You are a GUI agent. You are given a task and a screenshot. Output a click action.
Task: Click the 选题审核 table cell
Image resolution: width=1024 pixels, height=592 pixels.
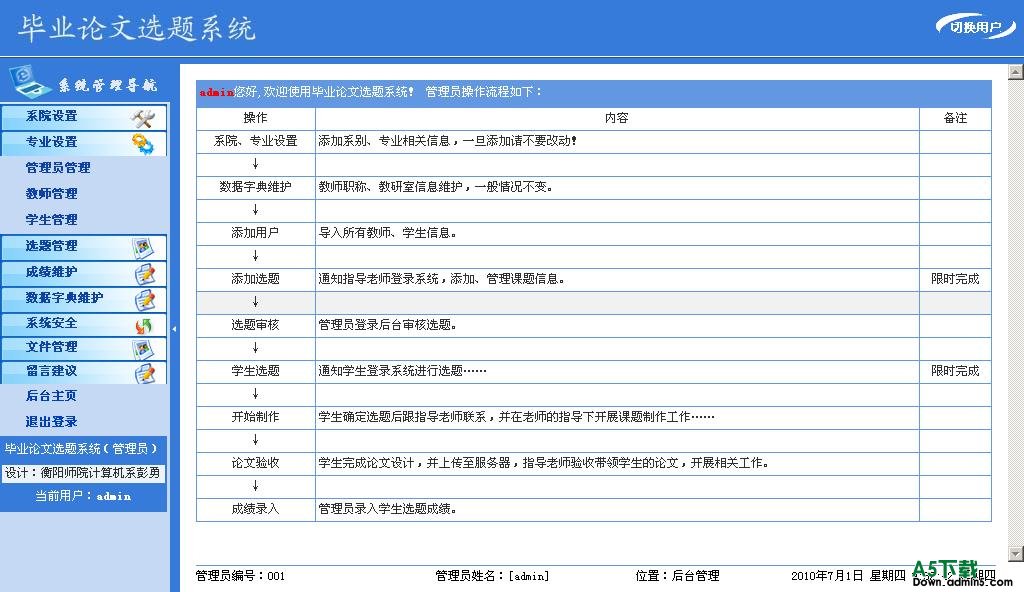pos(255,325)
